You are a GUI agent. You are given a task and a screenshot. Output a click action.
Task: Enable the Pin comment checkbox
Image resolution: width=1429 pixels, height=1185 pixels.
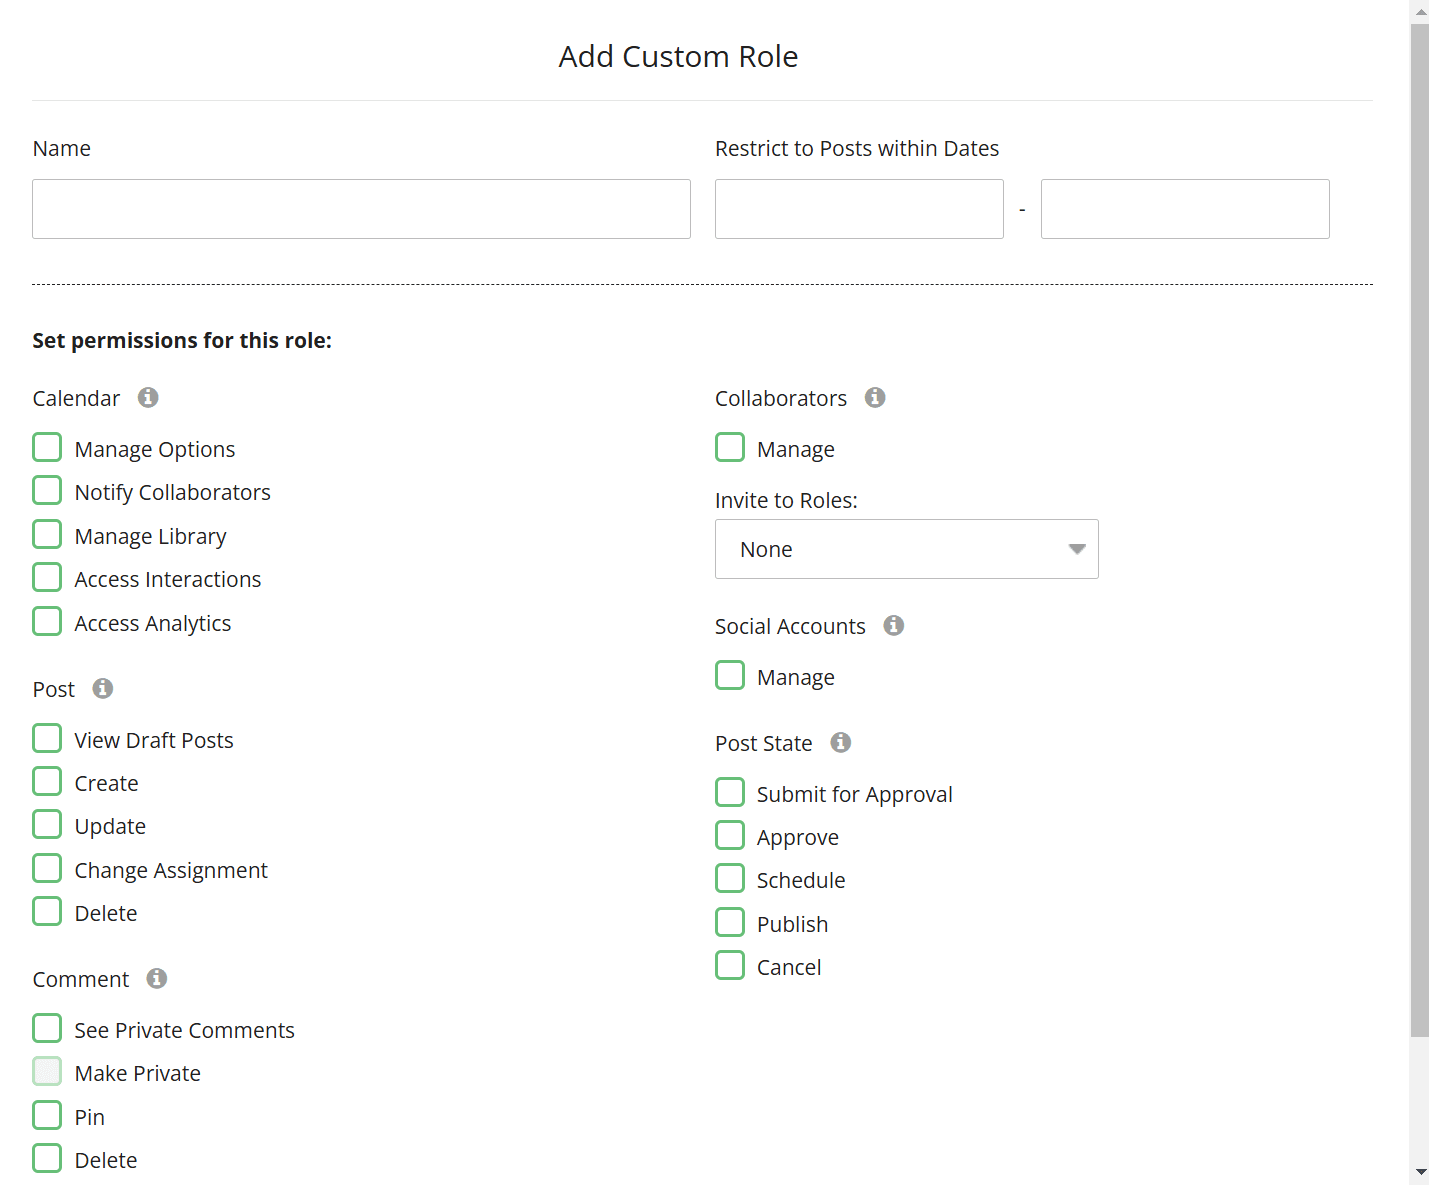point(47,1115)
